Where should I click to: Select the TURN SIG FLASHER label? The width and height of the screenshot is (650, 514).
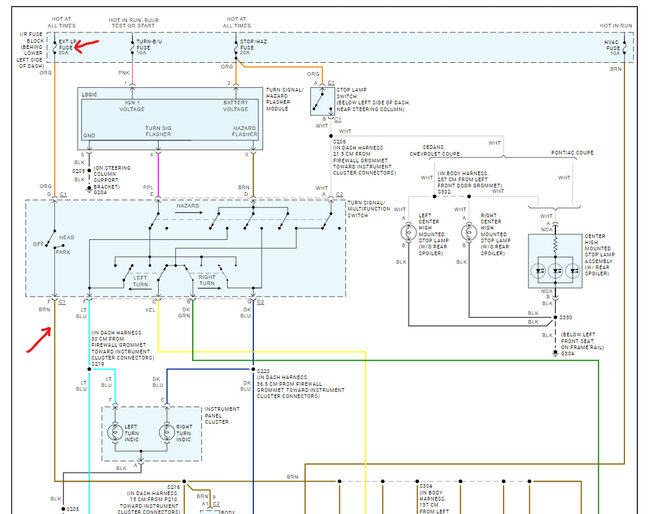(158, 131)
